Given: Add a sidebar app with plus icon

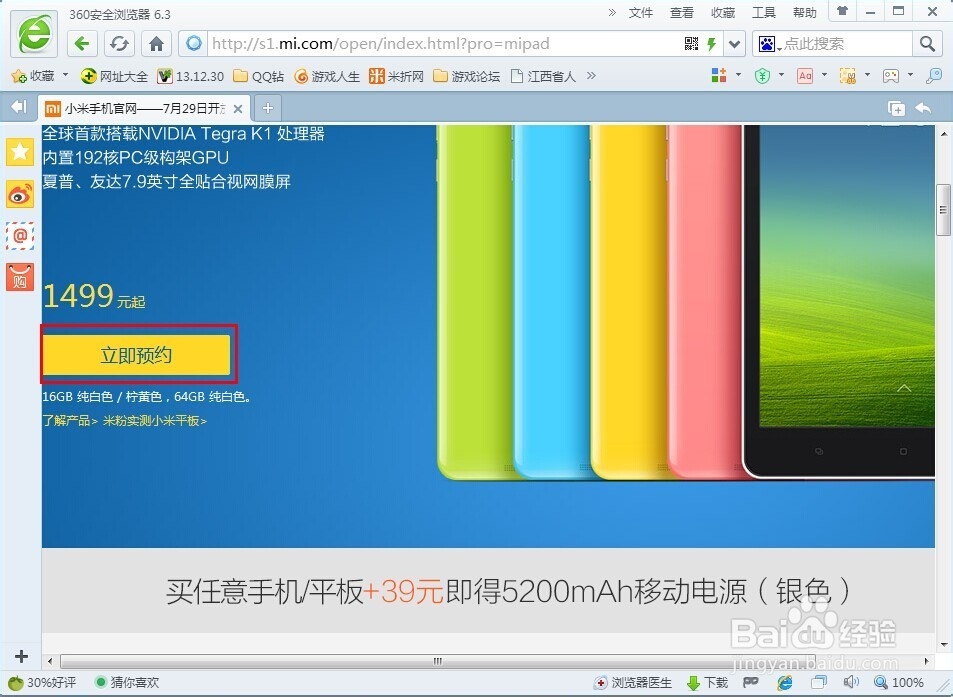Looking at the screenshot, I should coord(21,656).
